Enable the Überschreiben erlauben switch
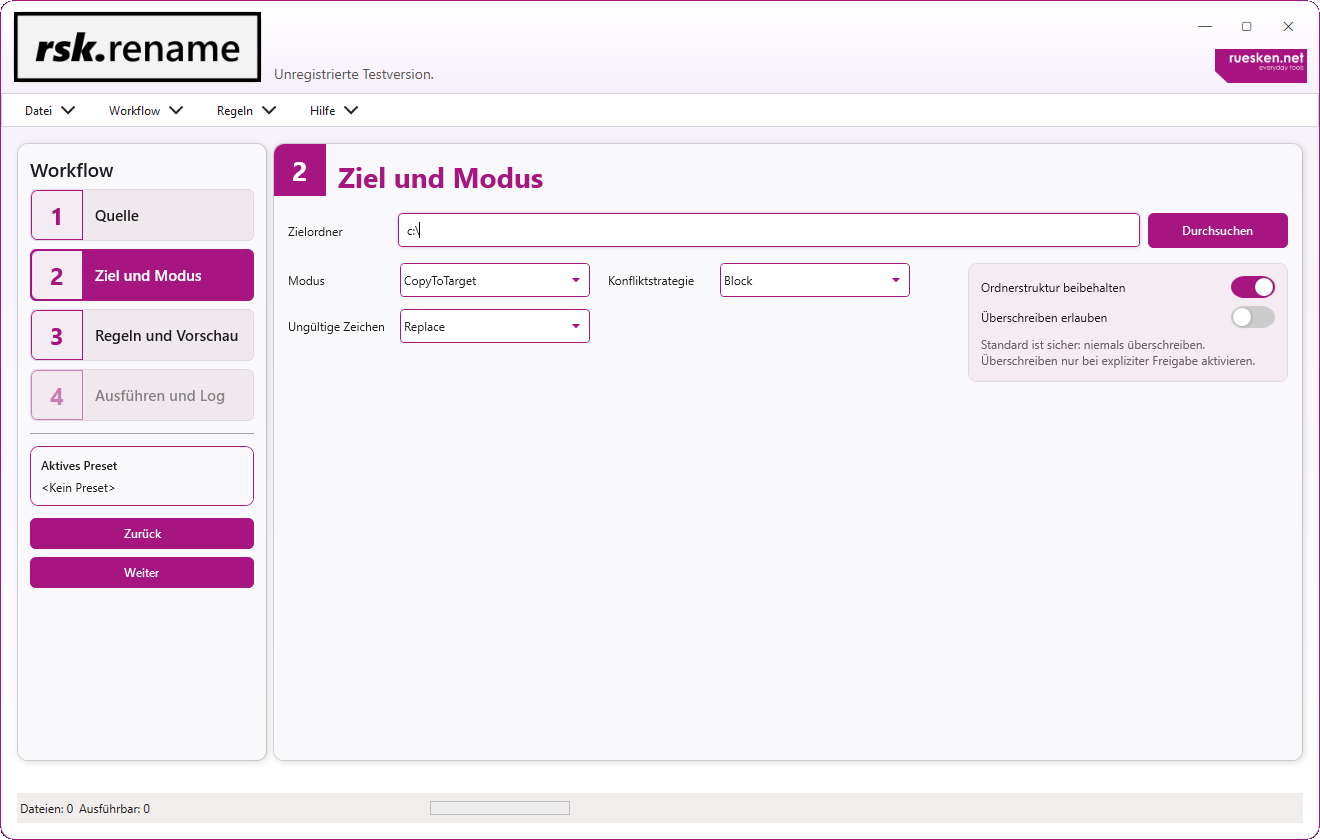Screen dimensions: 1320x840 coord(1252,318)
